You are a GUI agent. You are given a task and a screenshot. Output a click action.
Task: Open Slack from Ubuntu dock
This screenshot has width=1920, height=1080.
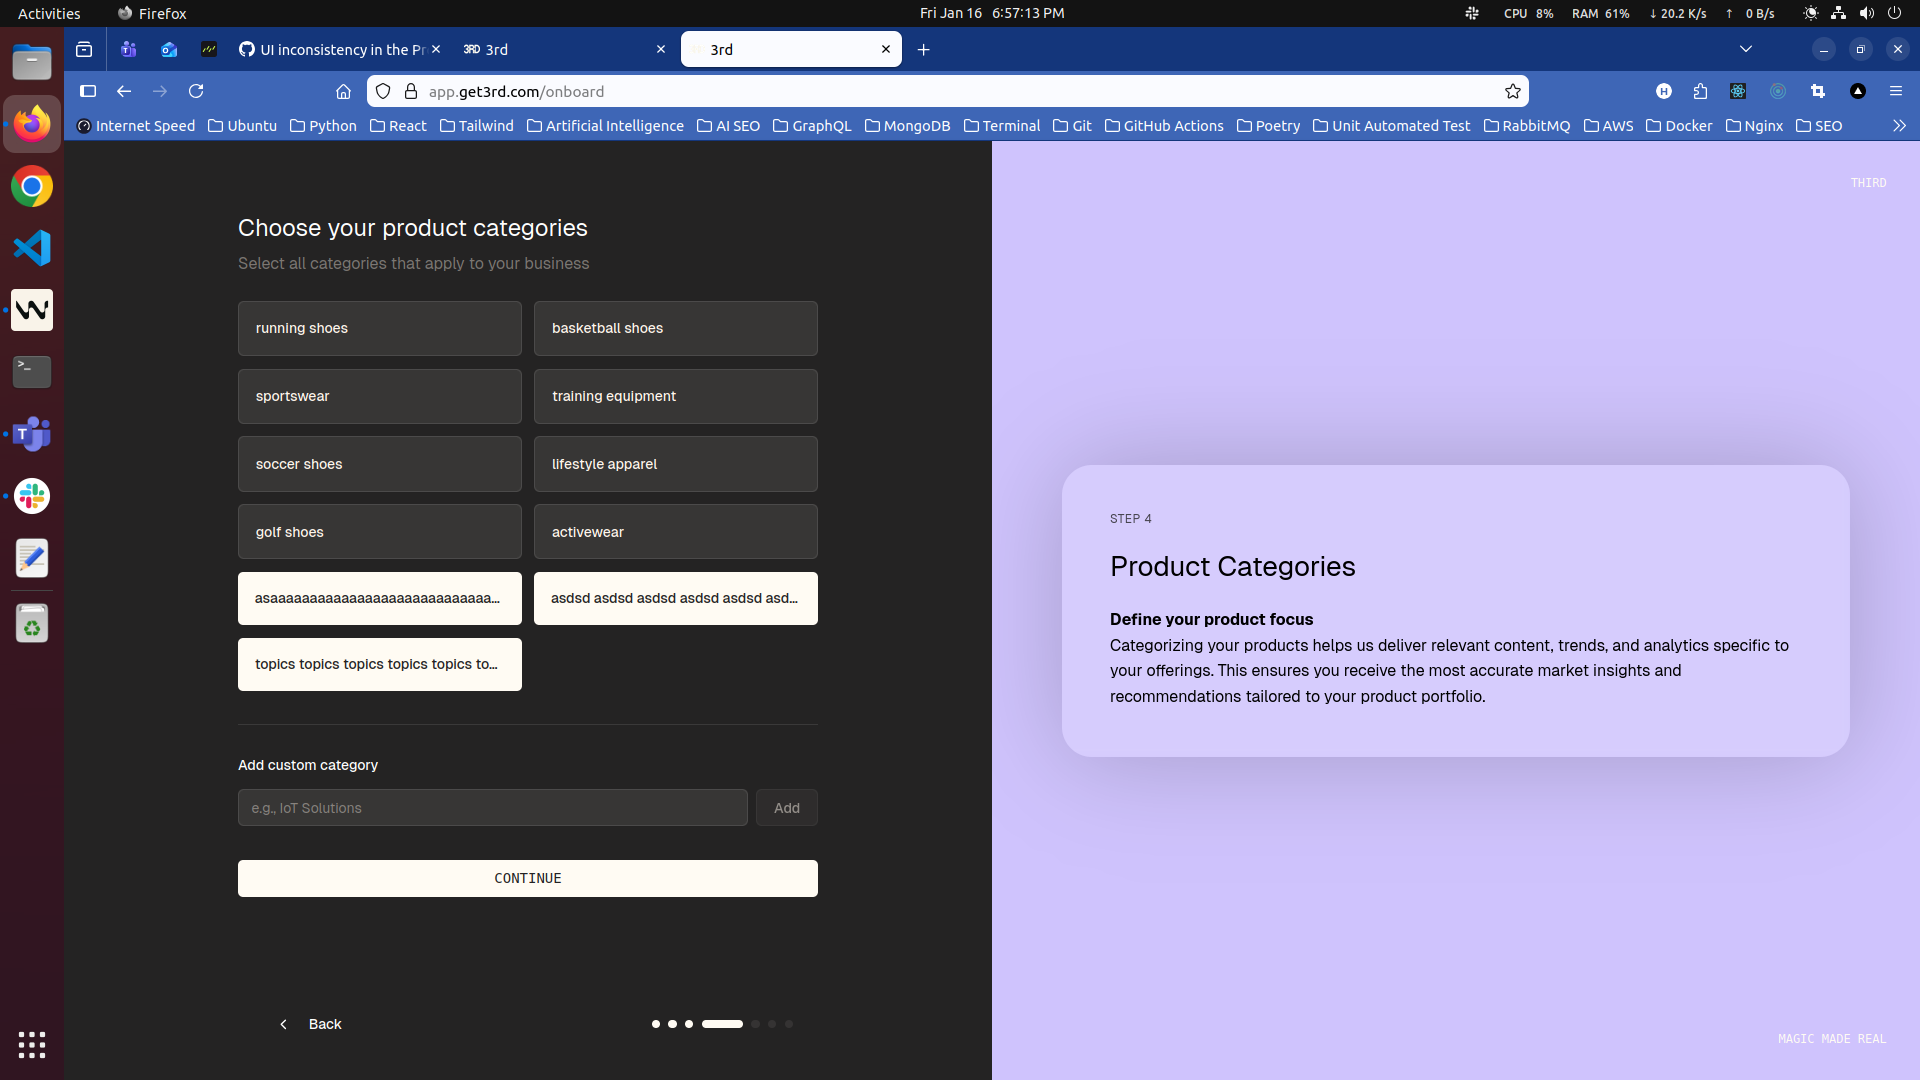tap(32, 496)
